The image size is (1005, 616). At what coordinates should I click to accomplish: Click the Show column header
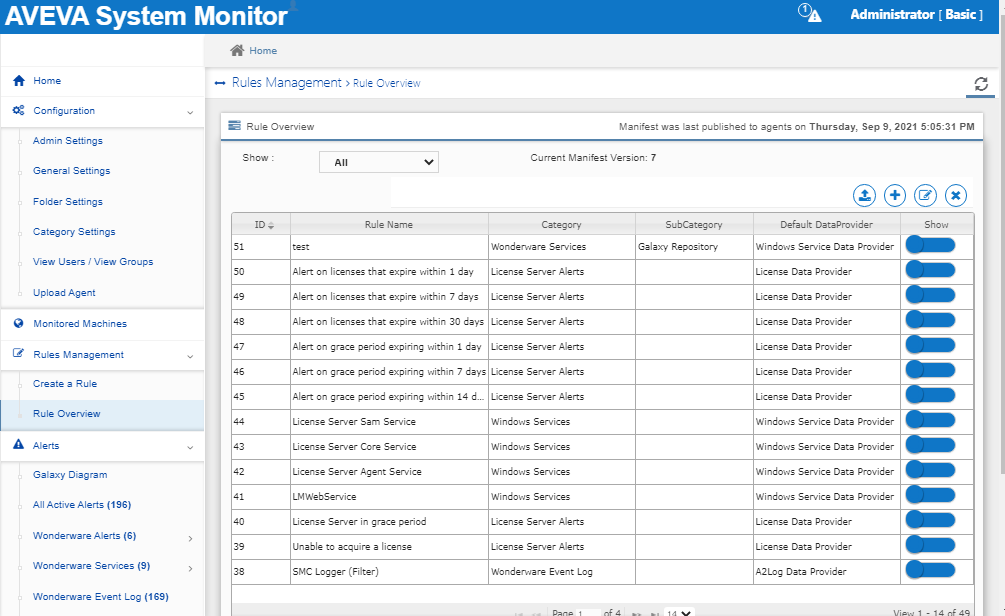[936, 224]
